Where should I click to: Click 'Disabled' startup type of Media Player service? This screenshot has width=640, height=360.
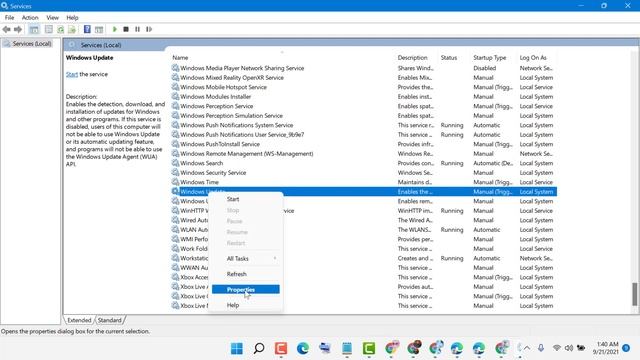pos(484,68)
